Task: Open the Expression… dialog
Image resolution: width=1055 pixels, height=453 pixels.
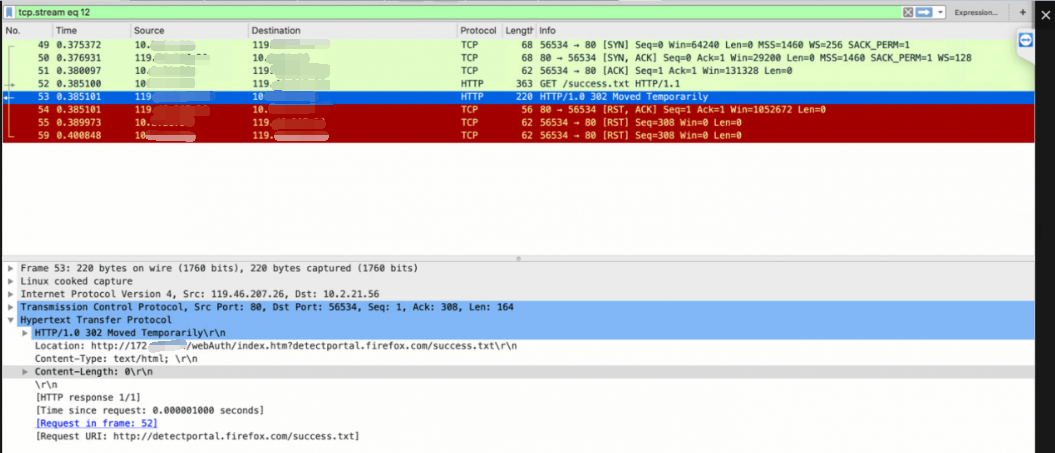Action: coord(976,12)
